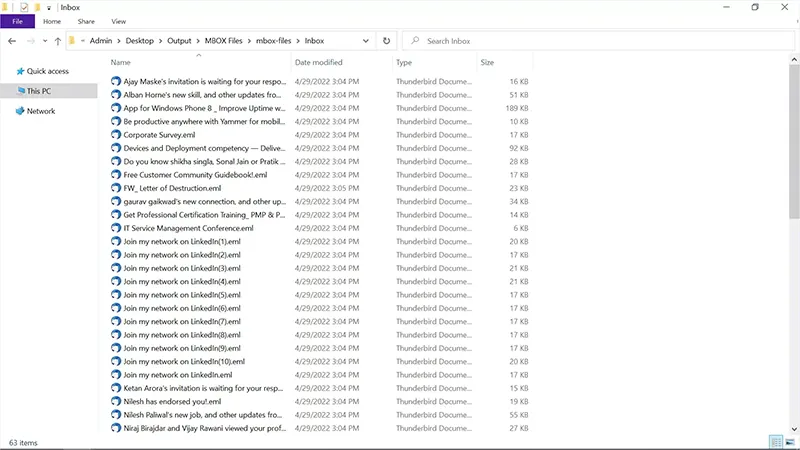Select file Join my network on LinkedIn(8).eml
Image resolution: width=800 pixels, height=450 pixels.
(182, 335)
